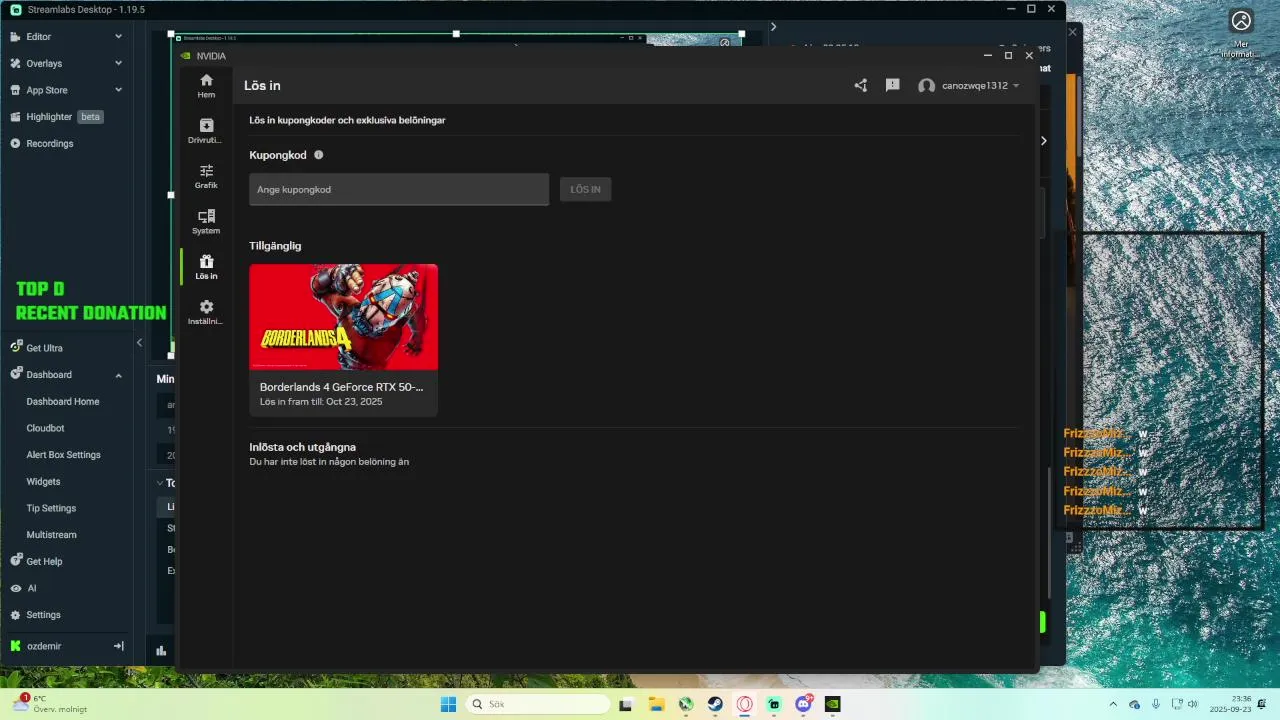Screen dimensions: 1280x720
Task: Open Opera browser from the taskbar
Action: coord(744,704)
